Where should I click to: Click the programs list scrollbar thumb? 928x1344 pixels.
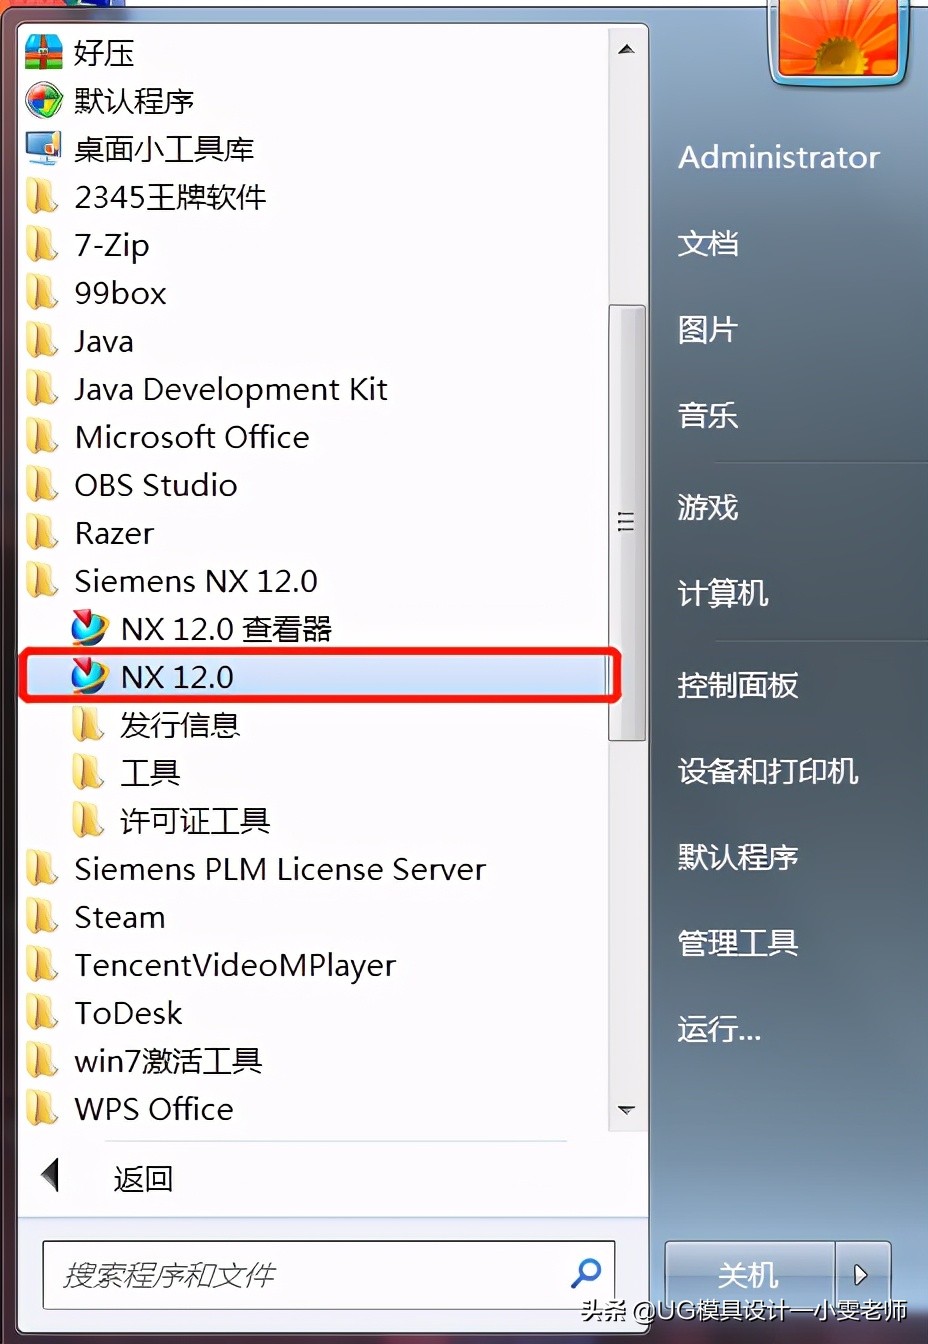click(627, 523)
